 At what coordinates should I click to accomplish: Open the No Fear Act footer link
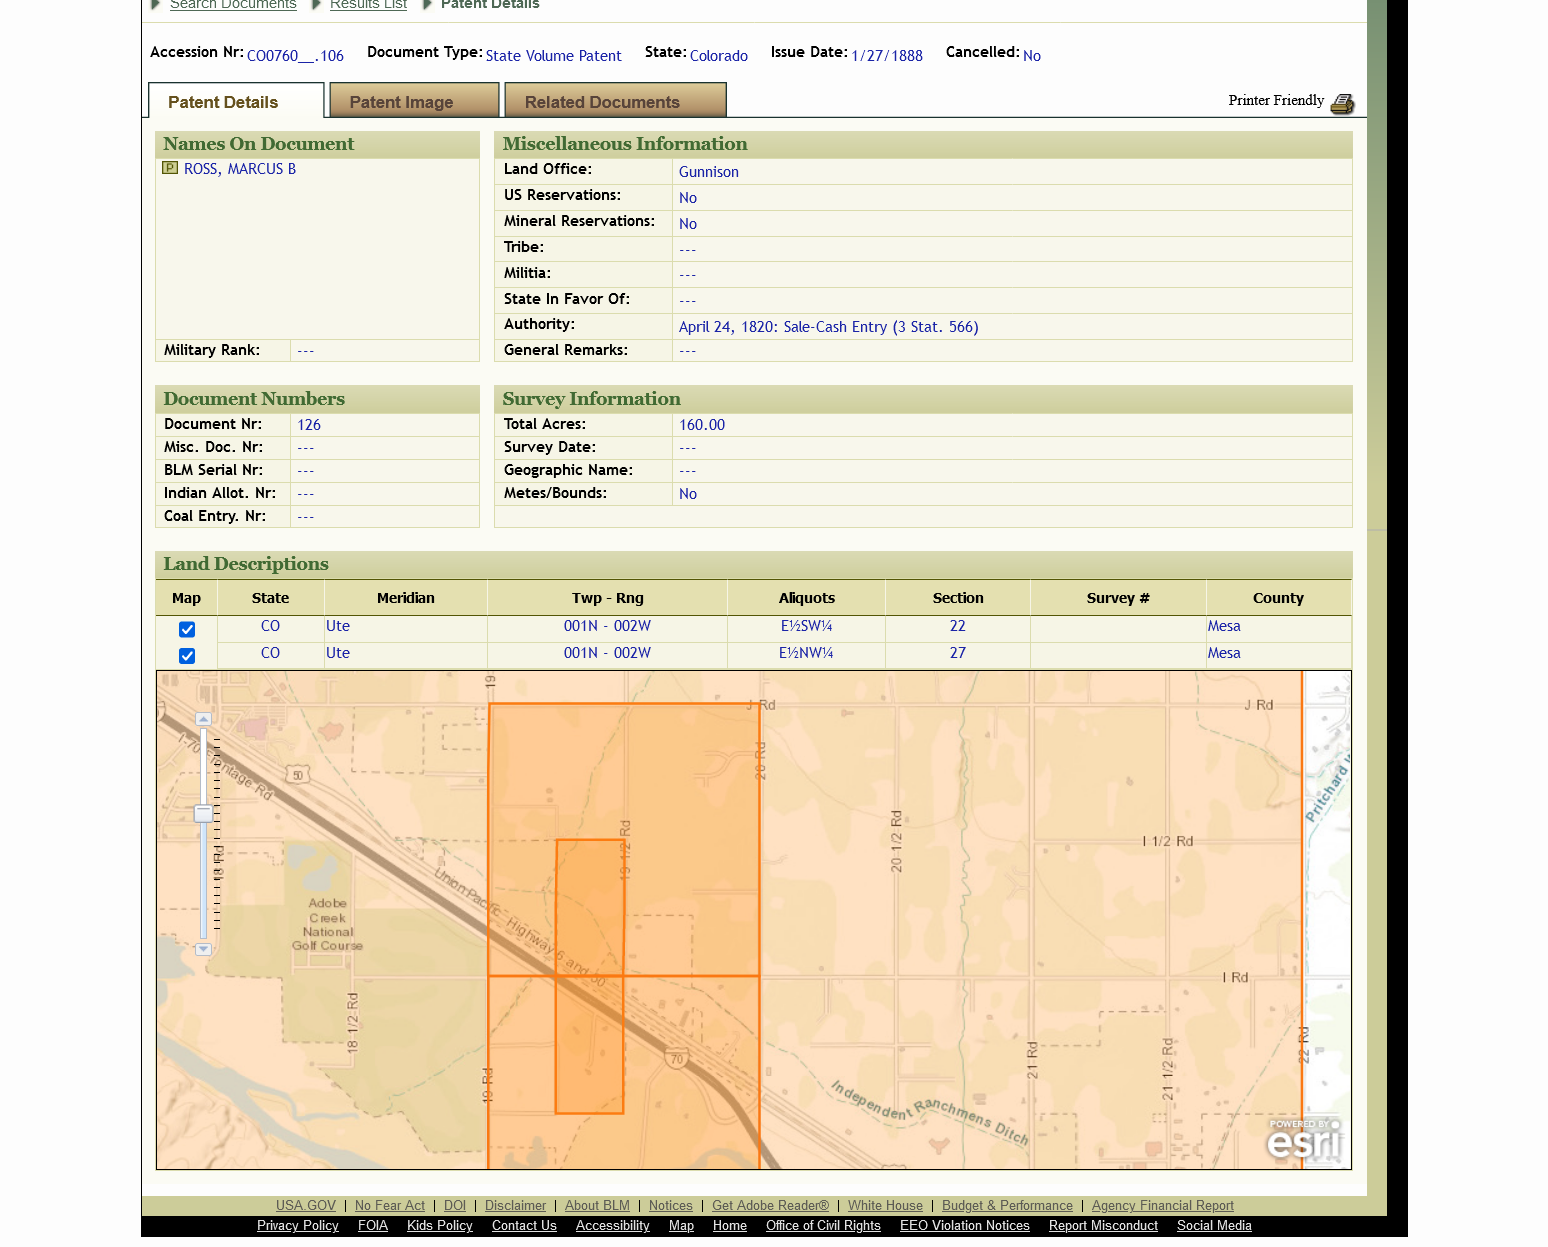[x=390, y=1205]
